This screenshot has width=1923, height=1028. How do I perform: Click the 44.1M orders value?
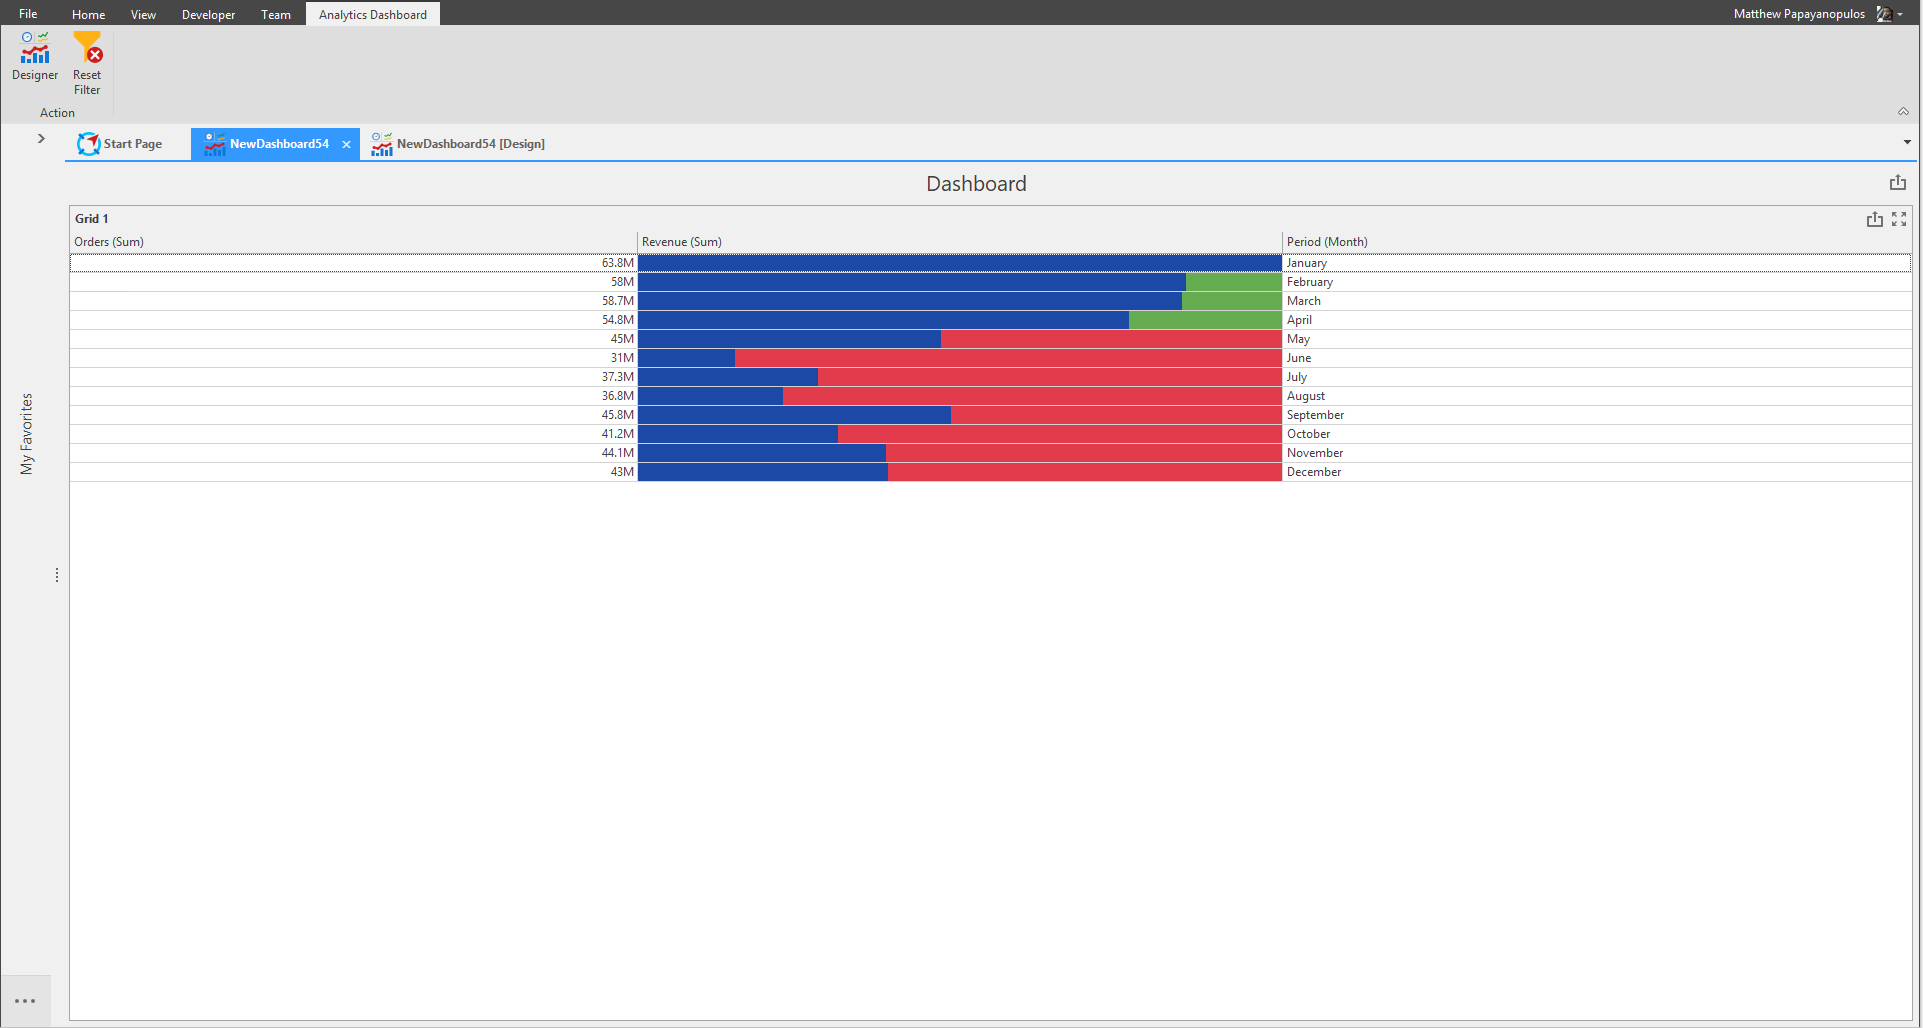tap(617, 453)
